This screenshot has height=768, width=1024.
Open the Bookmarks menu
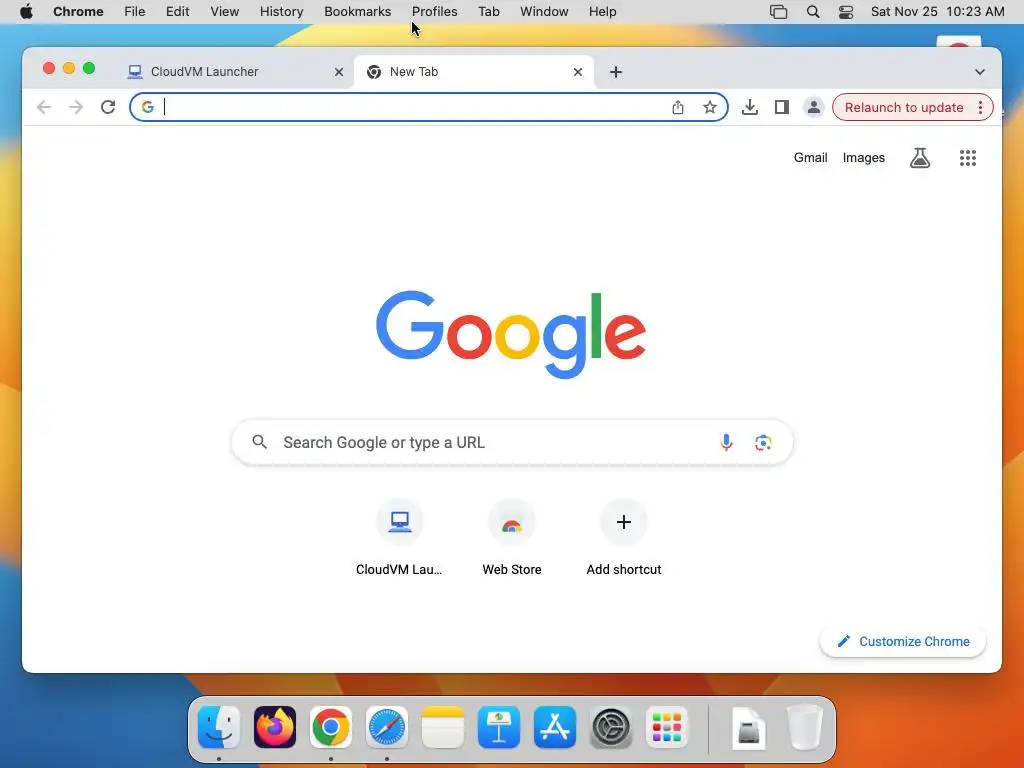(x=357, y=12)
